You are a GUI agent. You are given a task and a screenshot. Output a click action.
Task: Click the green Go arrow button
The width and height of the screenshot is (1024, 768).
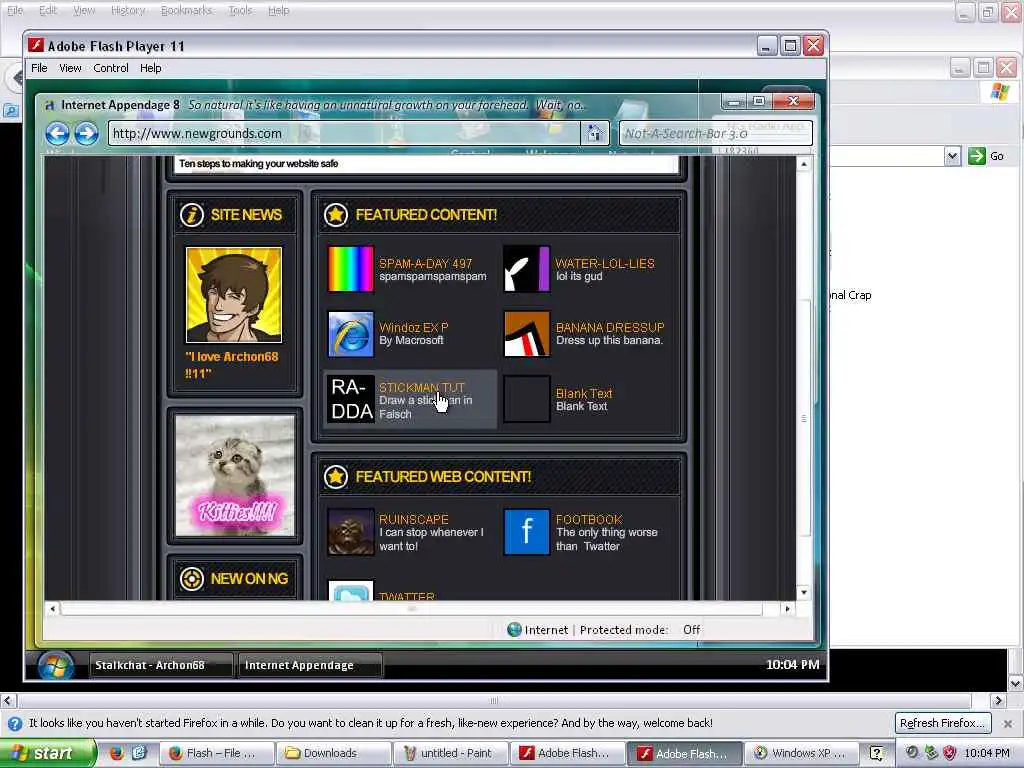click(976, 156)
